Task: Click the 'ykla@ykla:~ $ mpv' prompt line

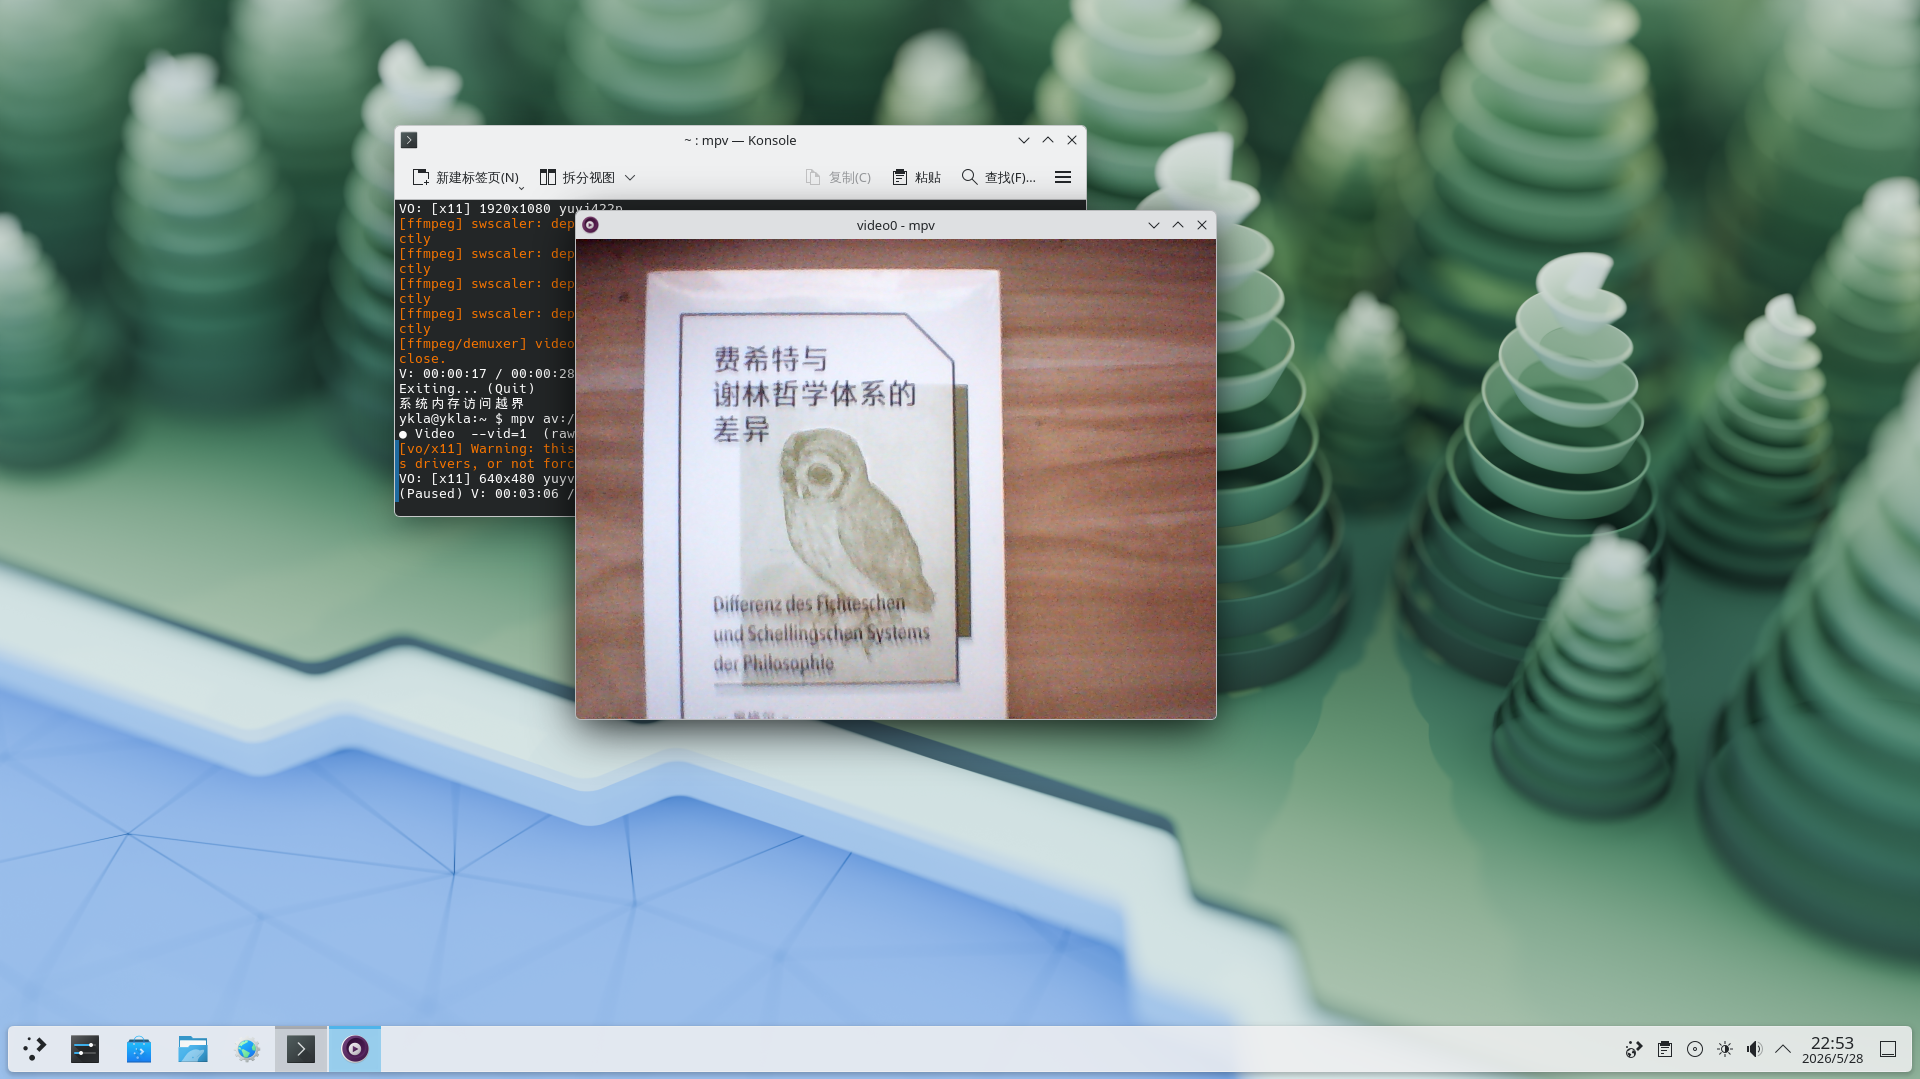Action: point(486,419)
